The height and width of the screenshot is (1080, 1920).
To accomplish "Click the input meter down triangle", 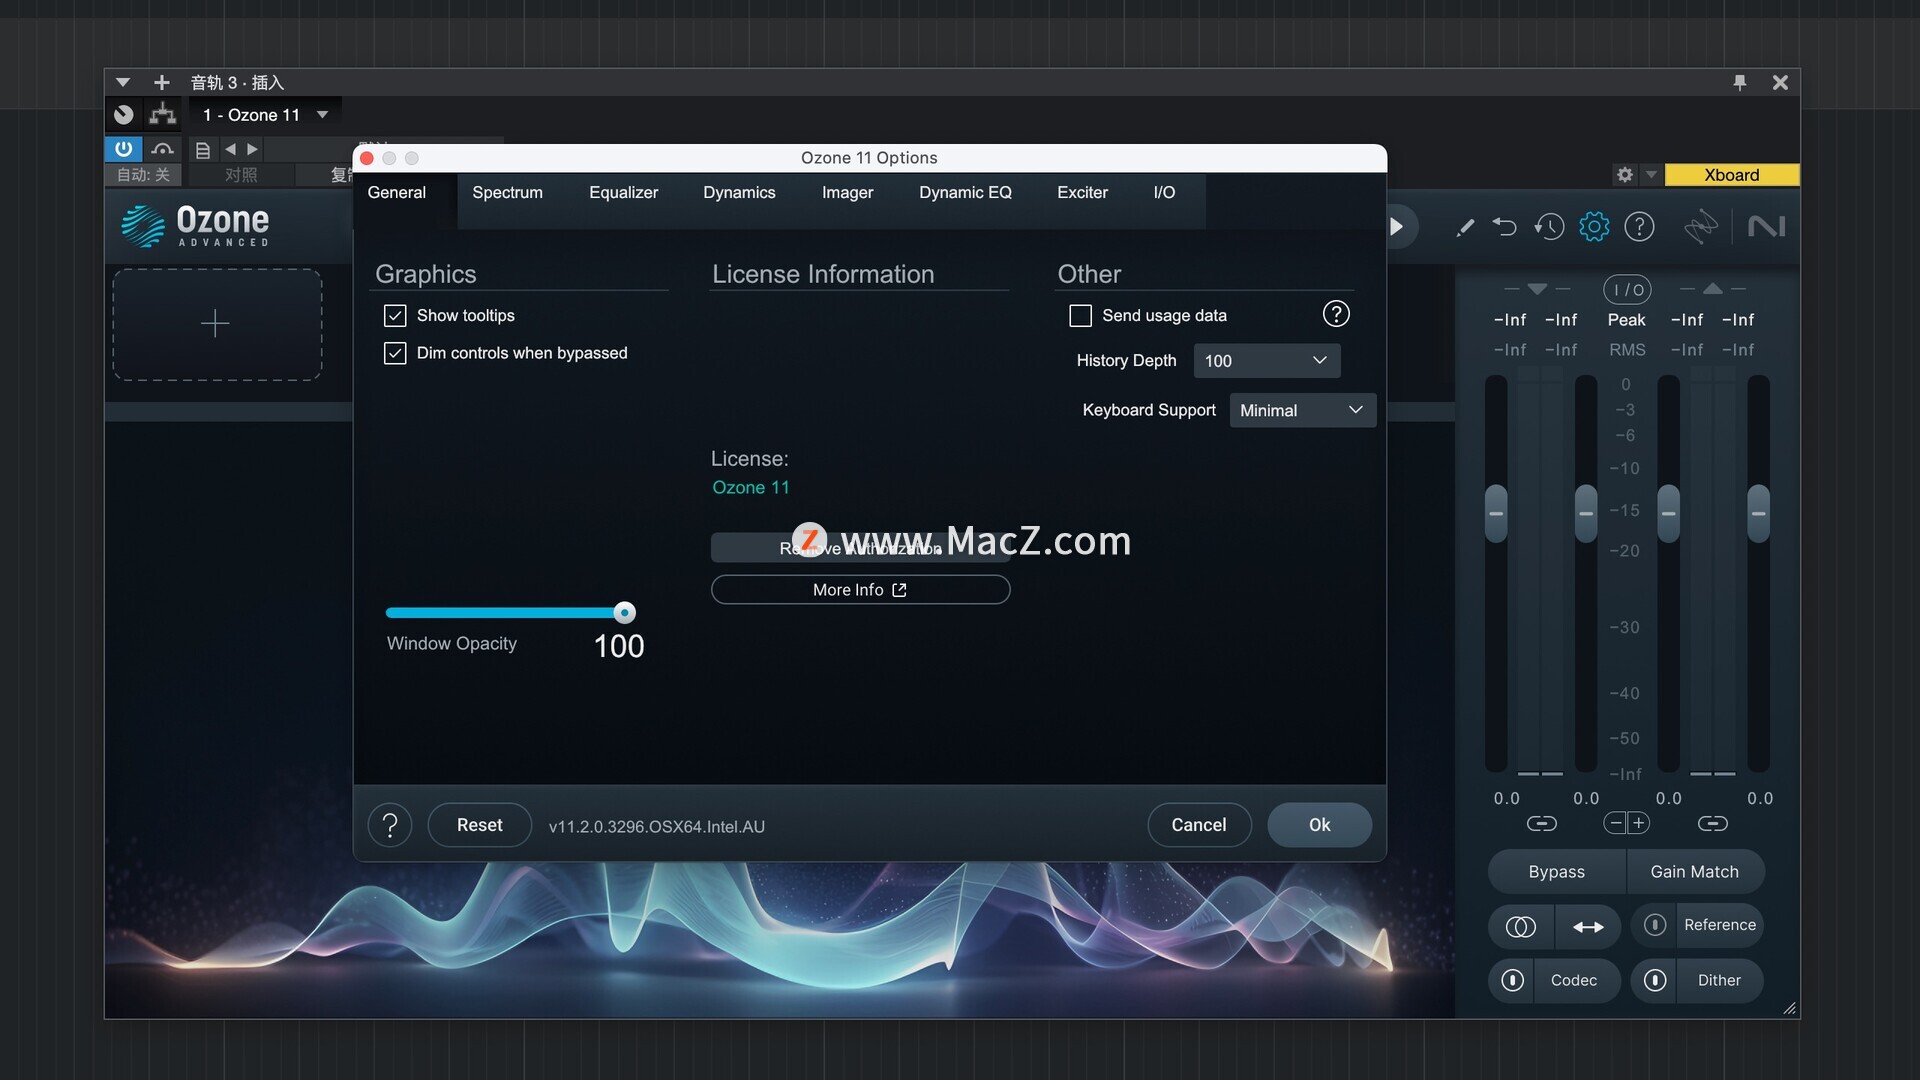I will coord(1538,289).
